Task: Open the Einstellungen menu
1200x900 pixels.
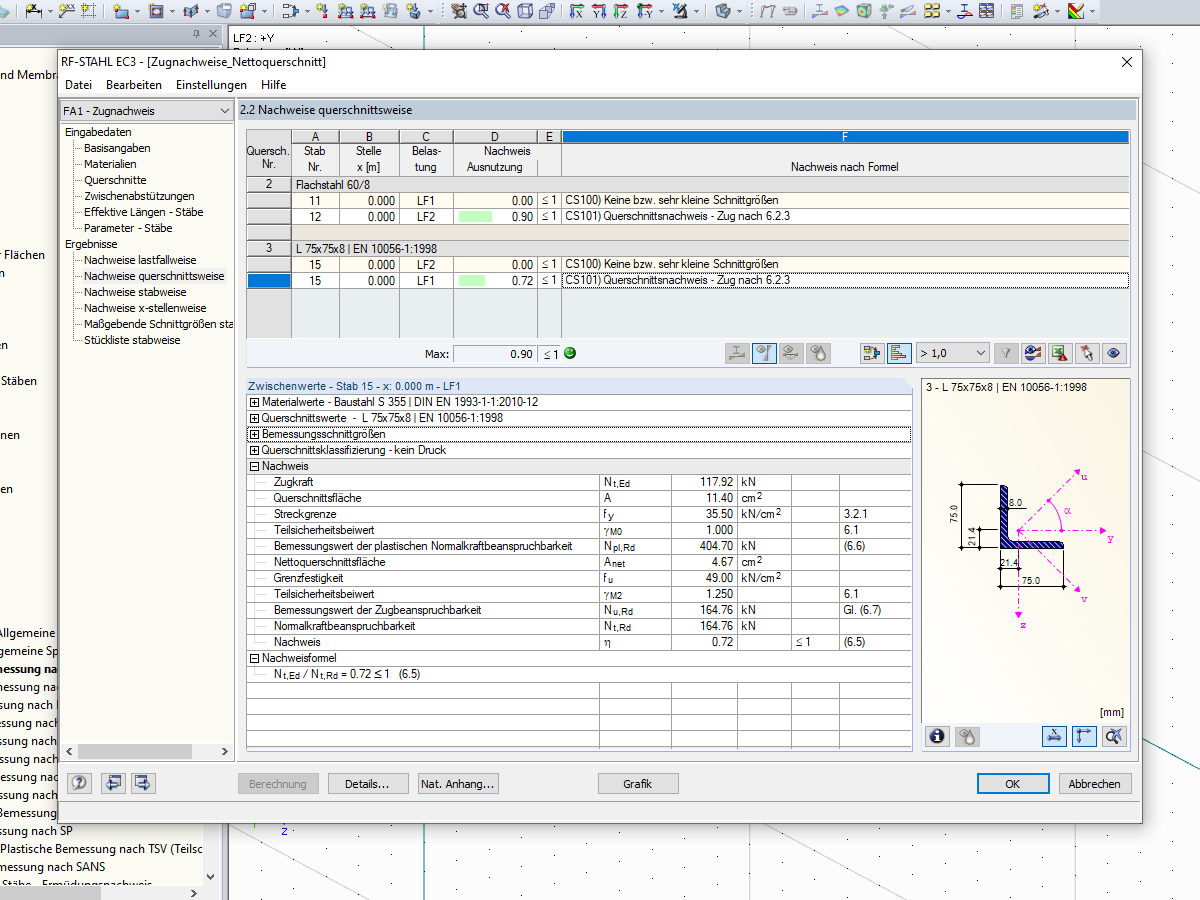Action: (x=211, y=85)
